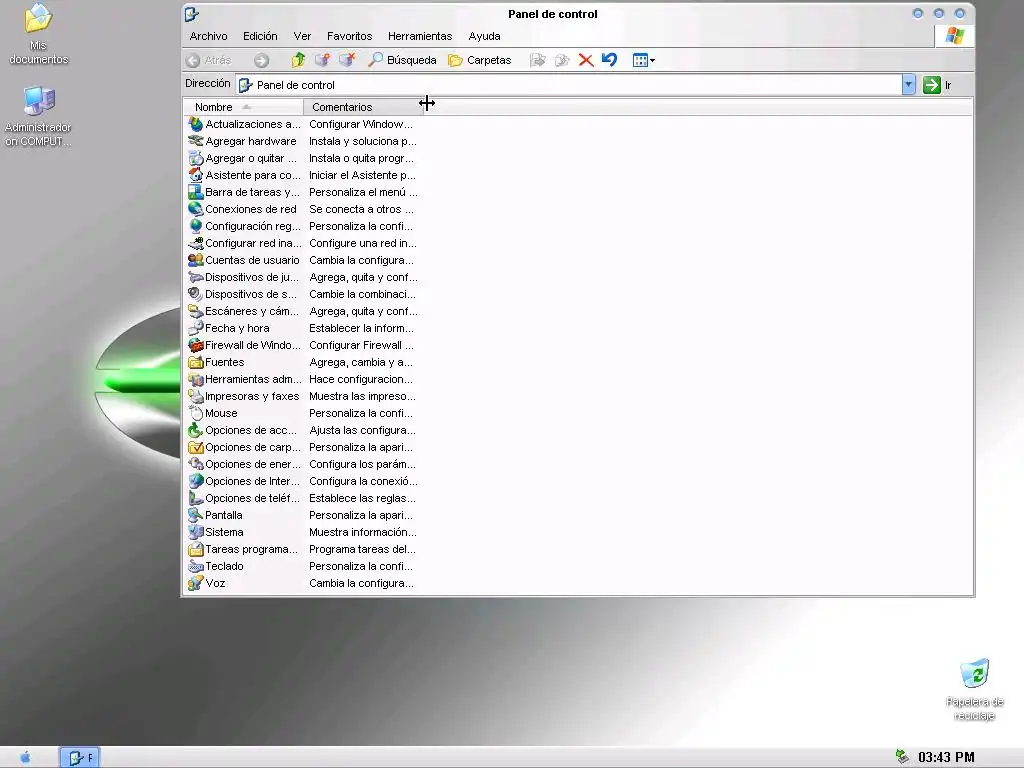
Task: Open the Edición menu
Action: point(260,36)
